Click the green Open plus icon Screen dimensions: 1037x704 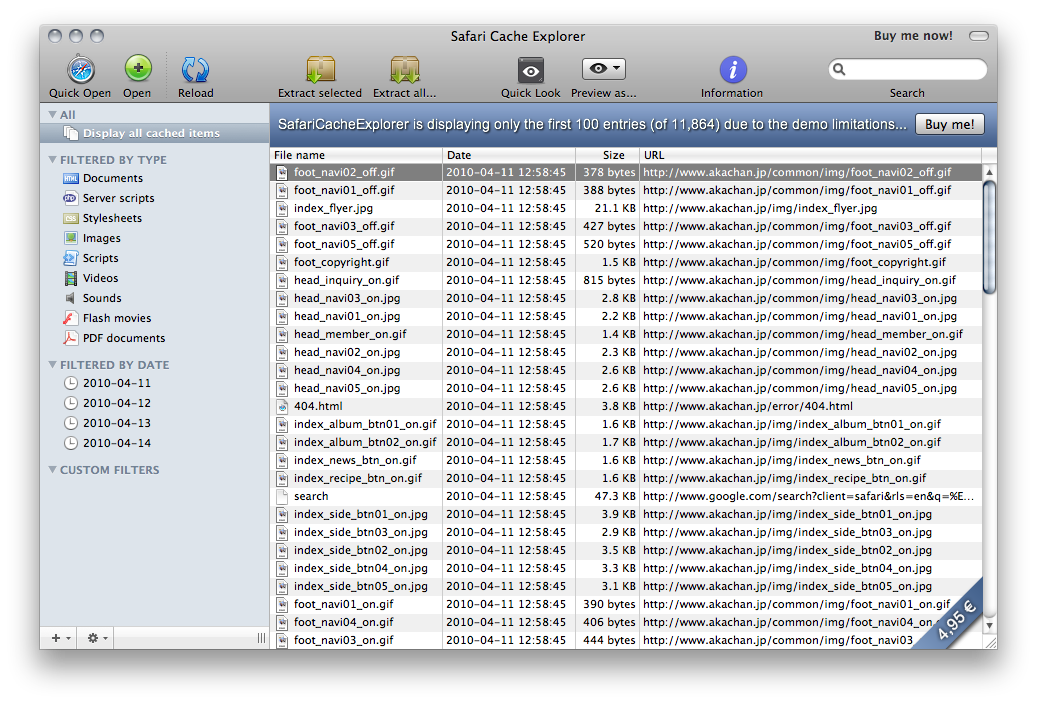[x=138, y=68]
